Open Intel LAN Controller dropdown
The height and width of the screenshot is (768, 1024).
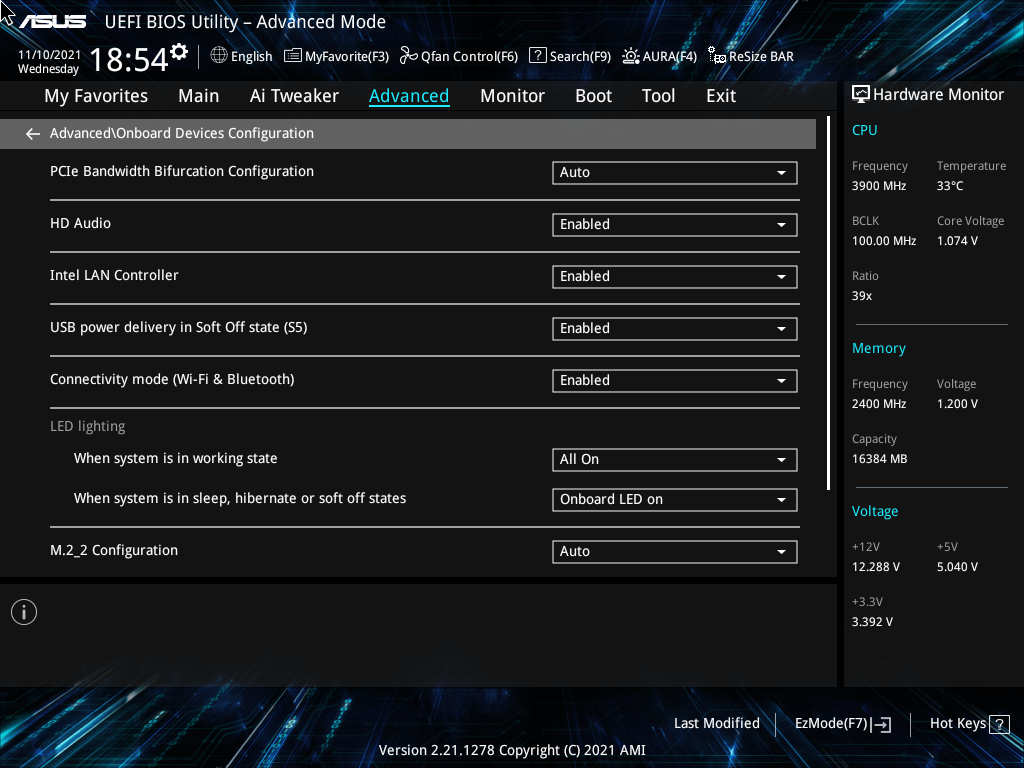(675, 277)
